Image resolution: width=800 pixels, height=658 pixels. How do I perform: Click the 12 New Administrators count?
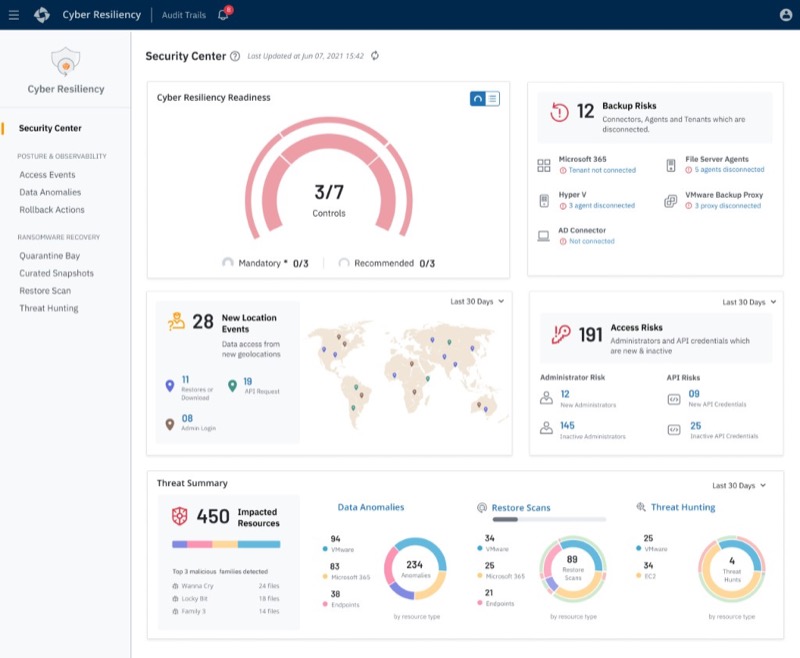point(565,394)
